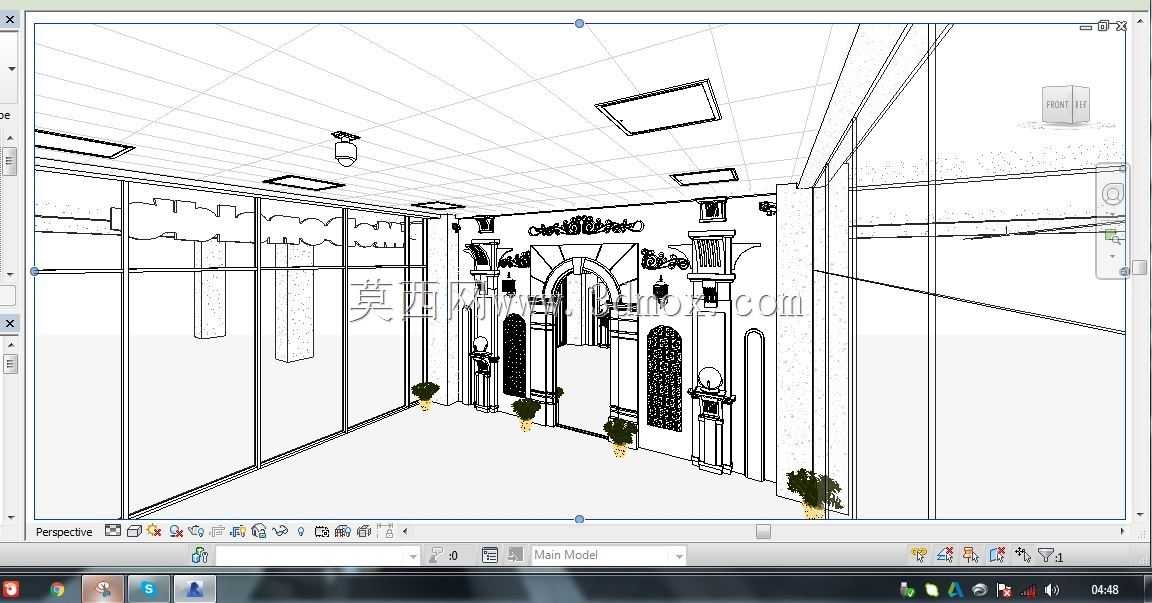Click the horizontal scrollbar thumb
Viewport: 1152px width, 603px height.
763,531
